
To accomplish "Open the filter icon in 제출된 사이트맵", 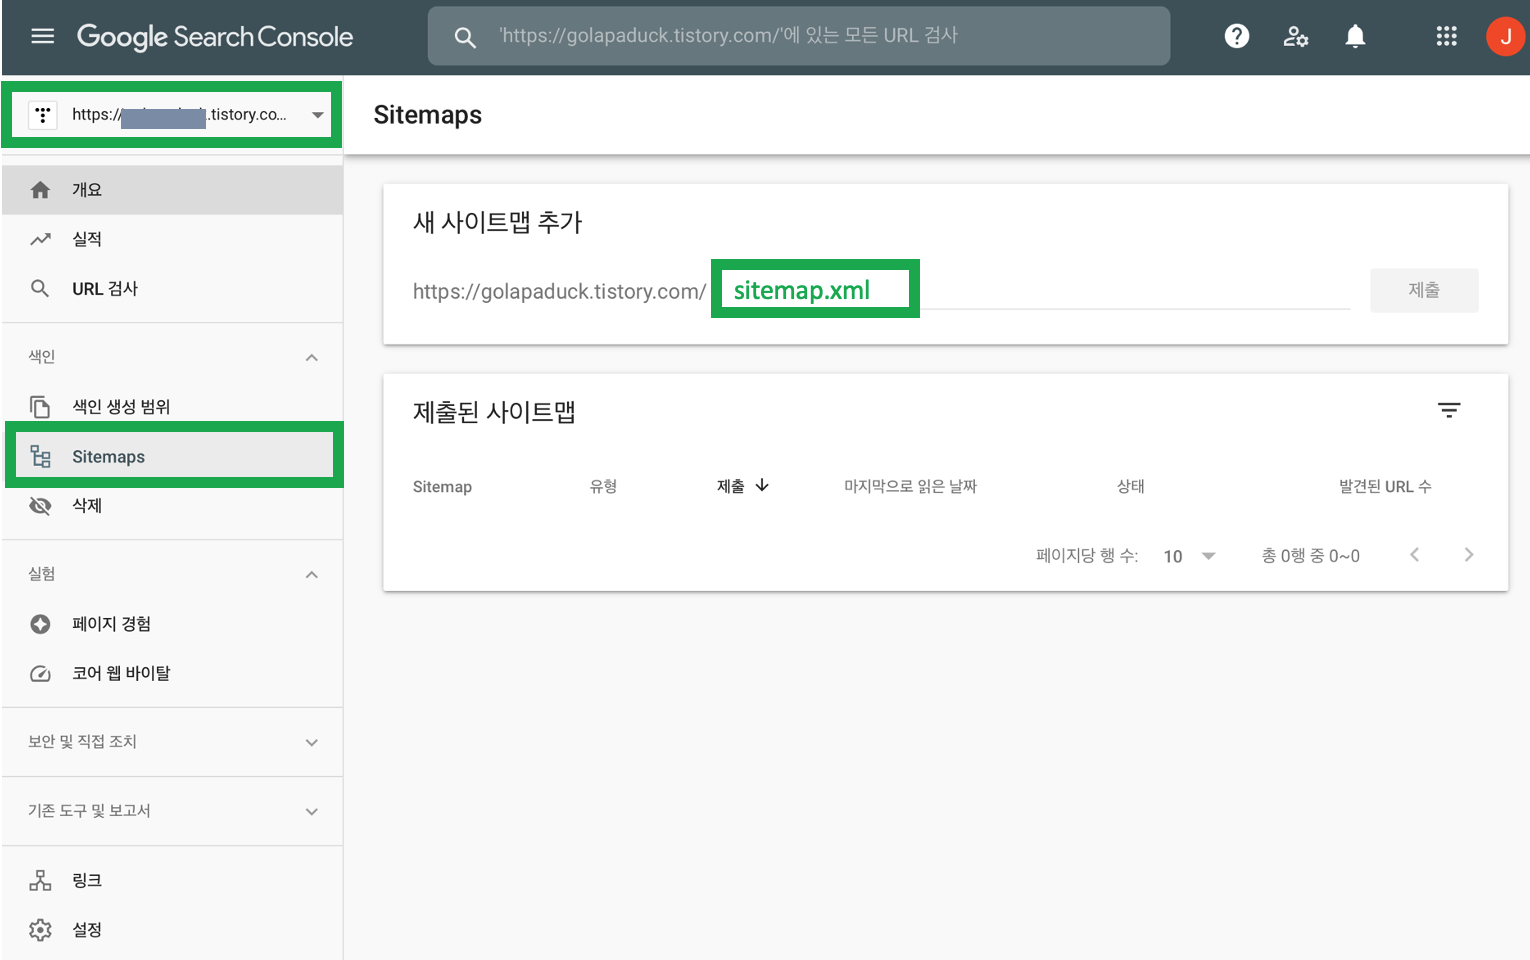I will point(1449,410).
